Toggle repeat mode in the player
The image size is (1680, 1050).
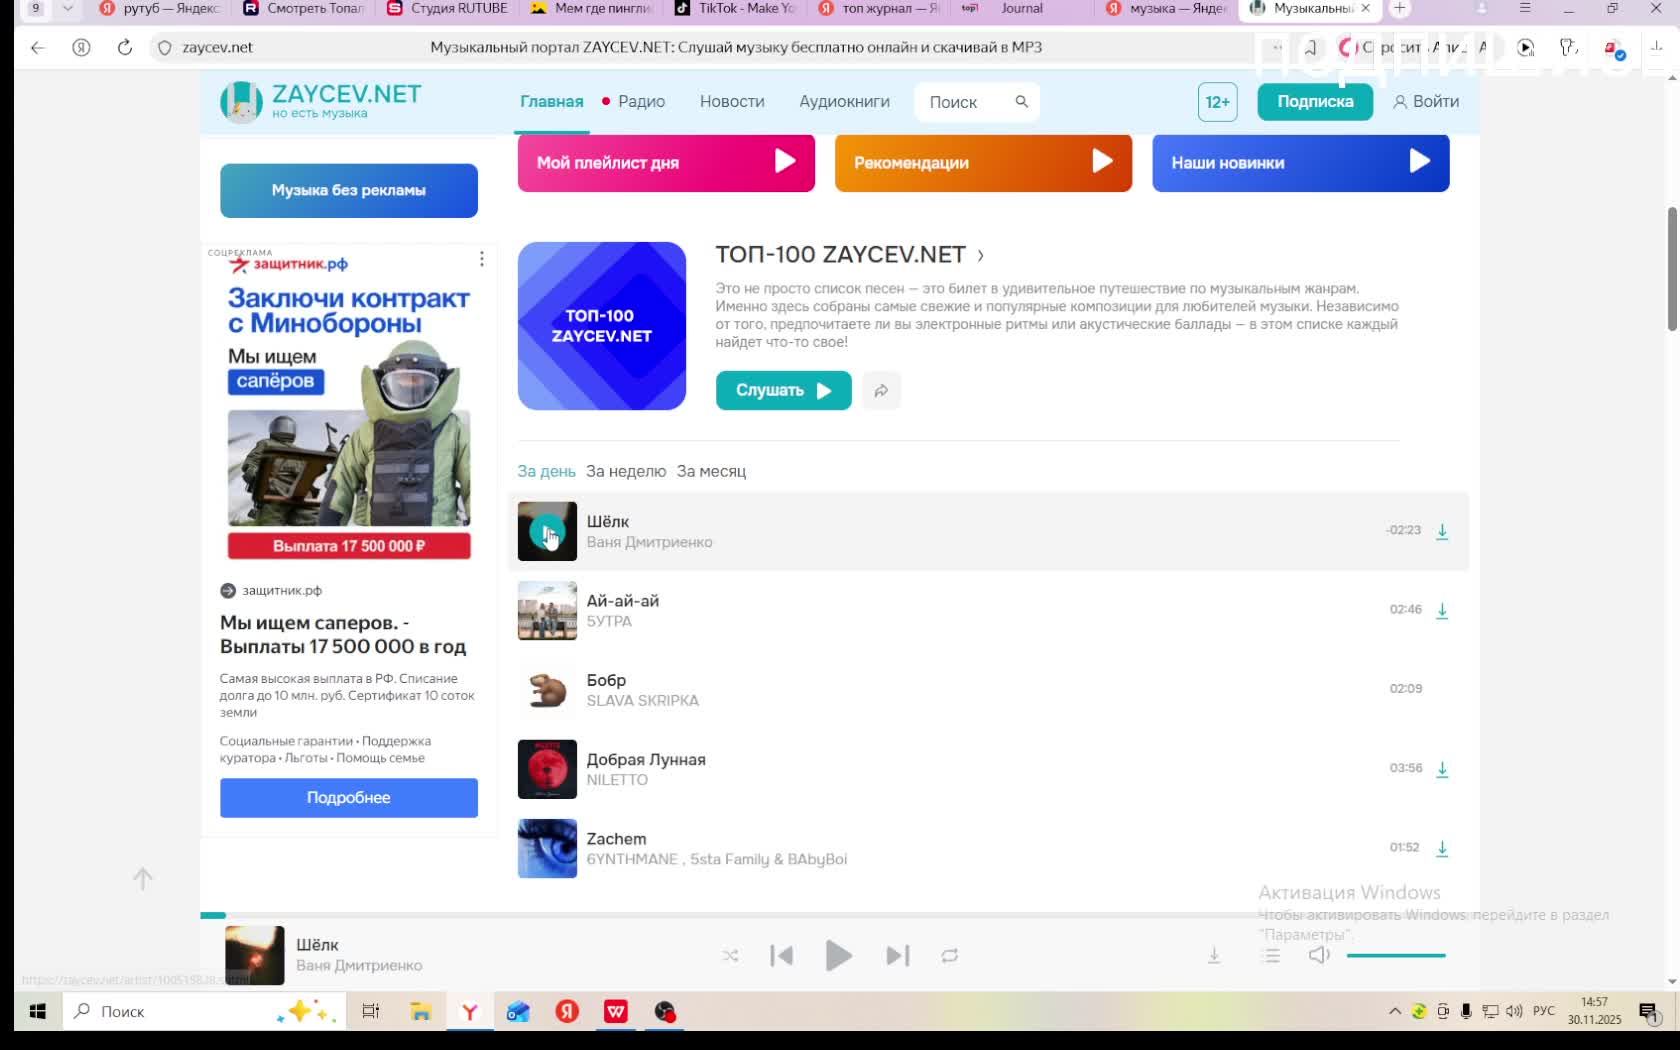click(x=950, y=956)
